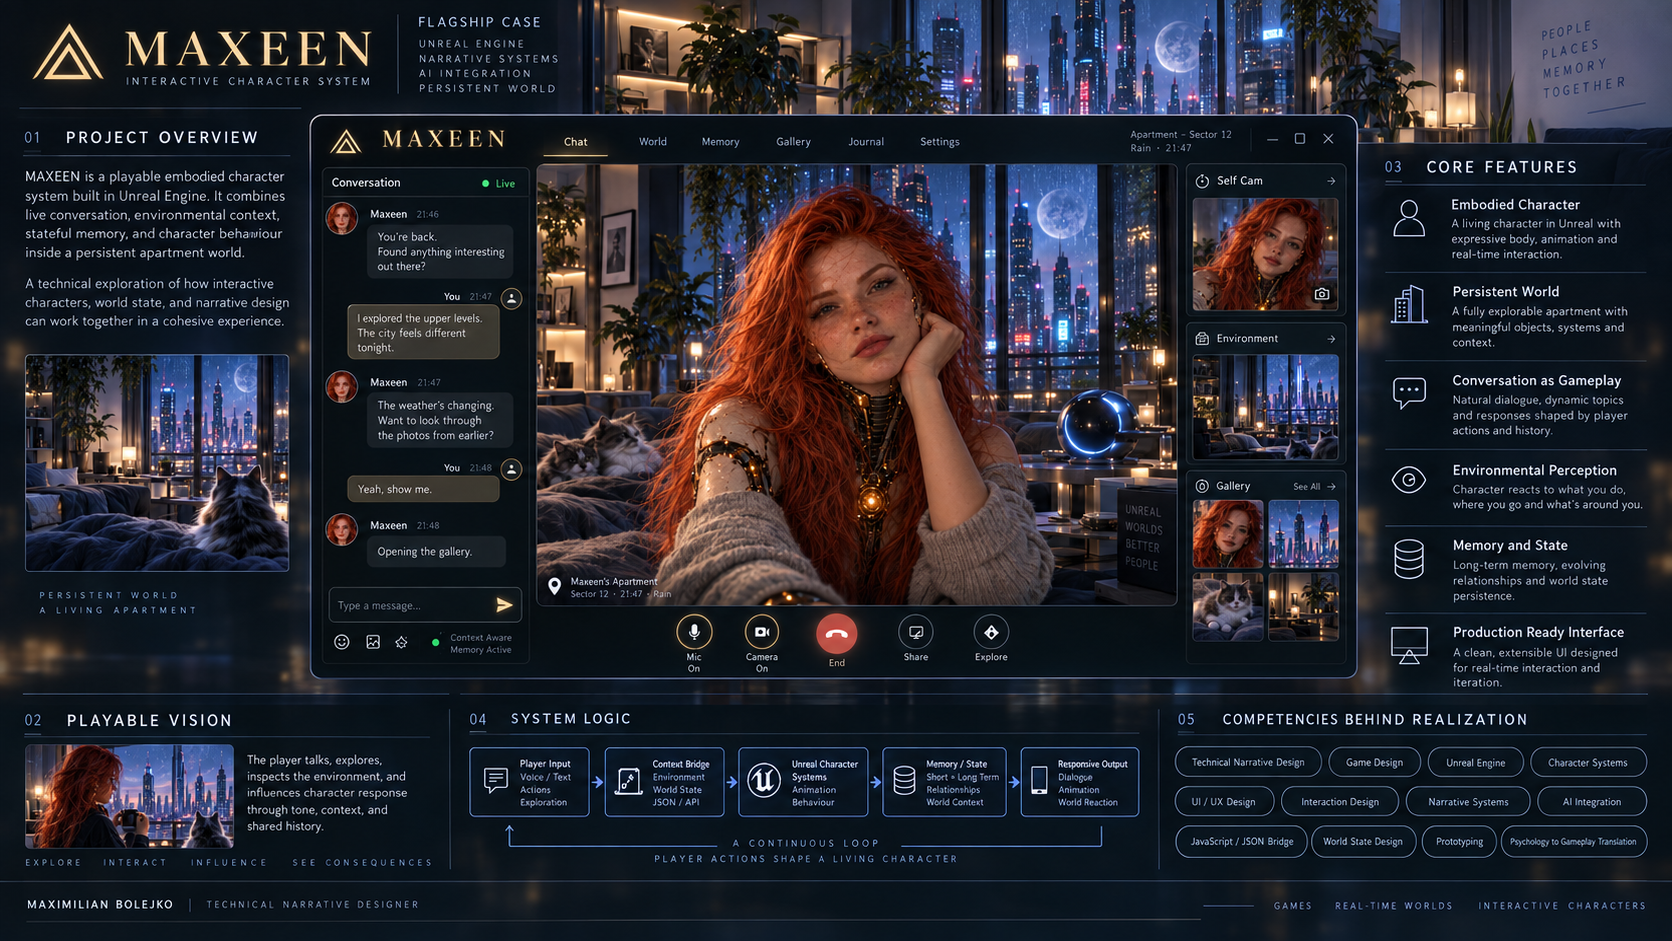This screenshot has width=1672, height=941.
Task: Click the green Live status indicator
Action: (498, 183)
